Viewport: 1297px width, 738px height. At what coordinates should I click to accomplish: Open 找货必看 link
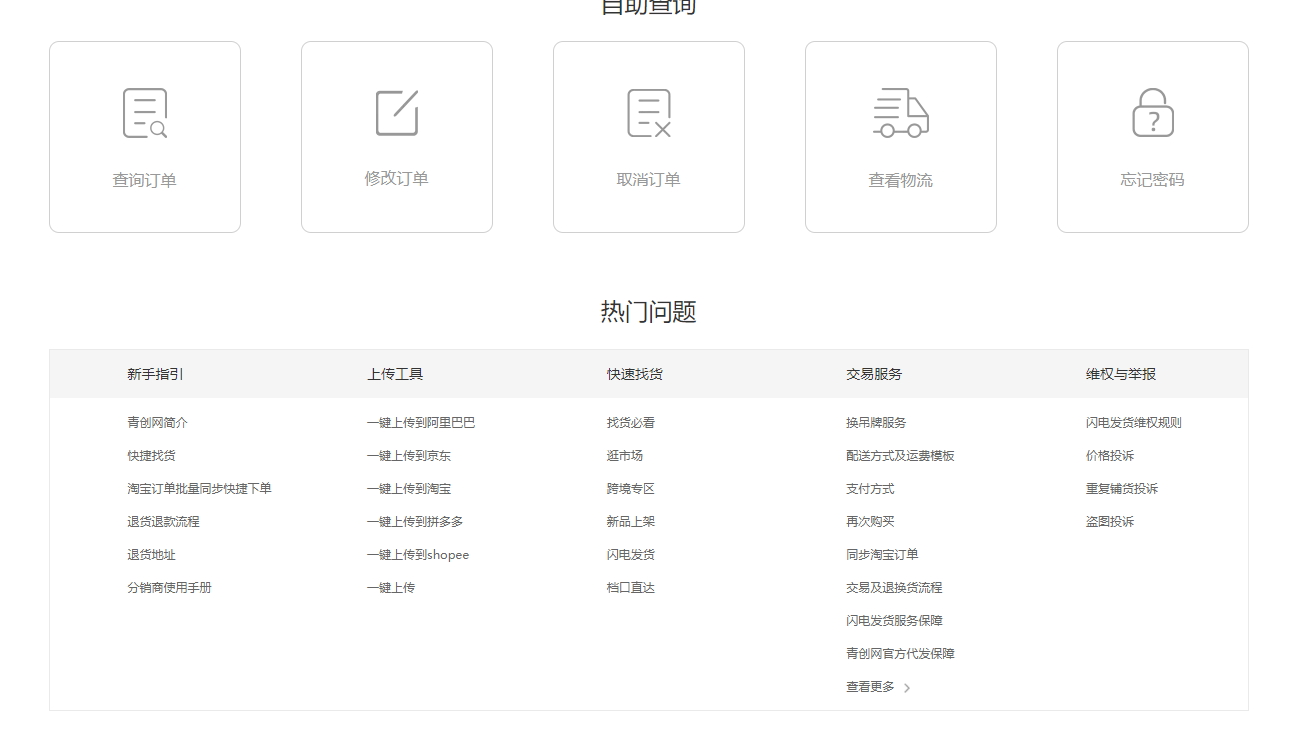[631, 423]
